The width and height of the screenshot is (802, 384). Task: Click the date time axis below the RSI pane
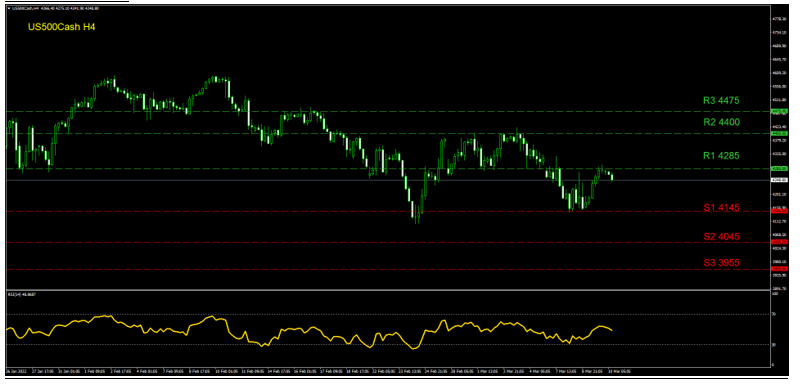coord(388,369)
